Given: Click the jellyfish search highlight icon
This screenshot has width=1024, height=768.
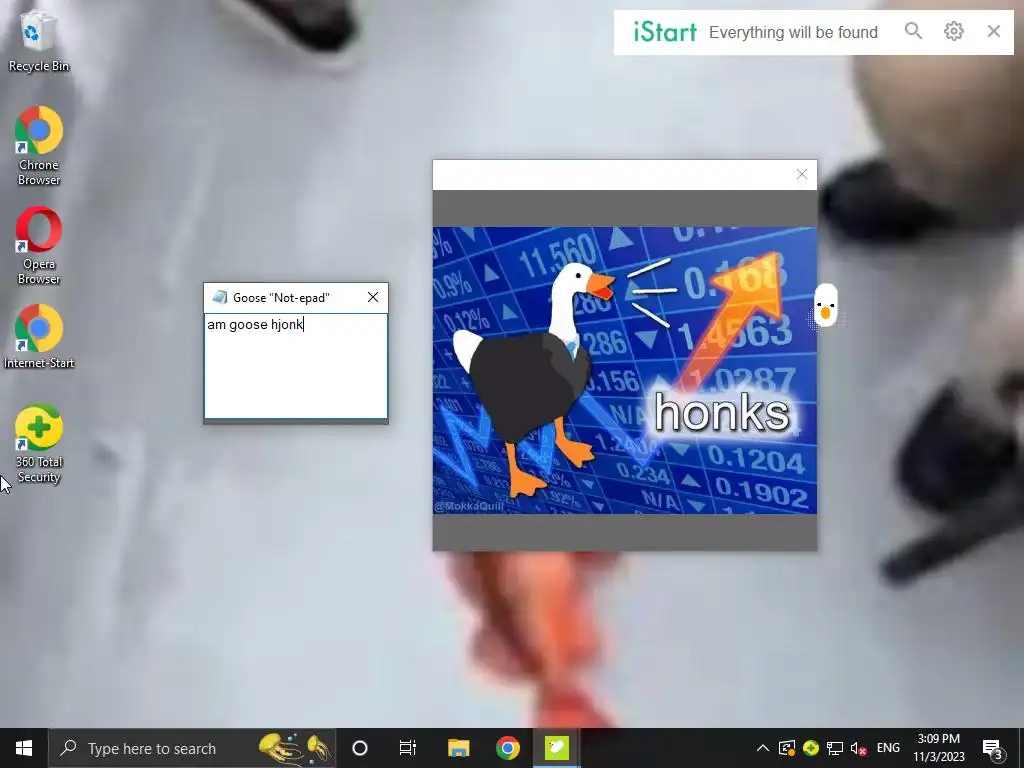Looking at the screenshot, I should pos(294,748).
